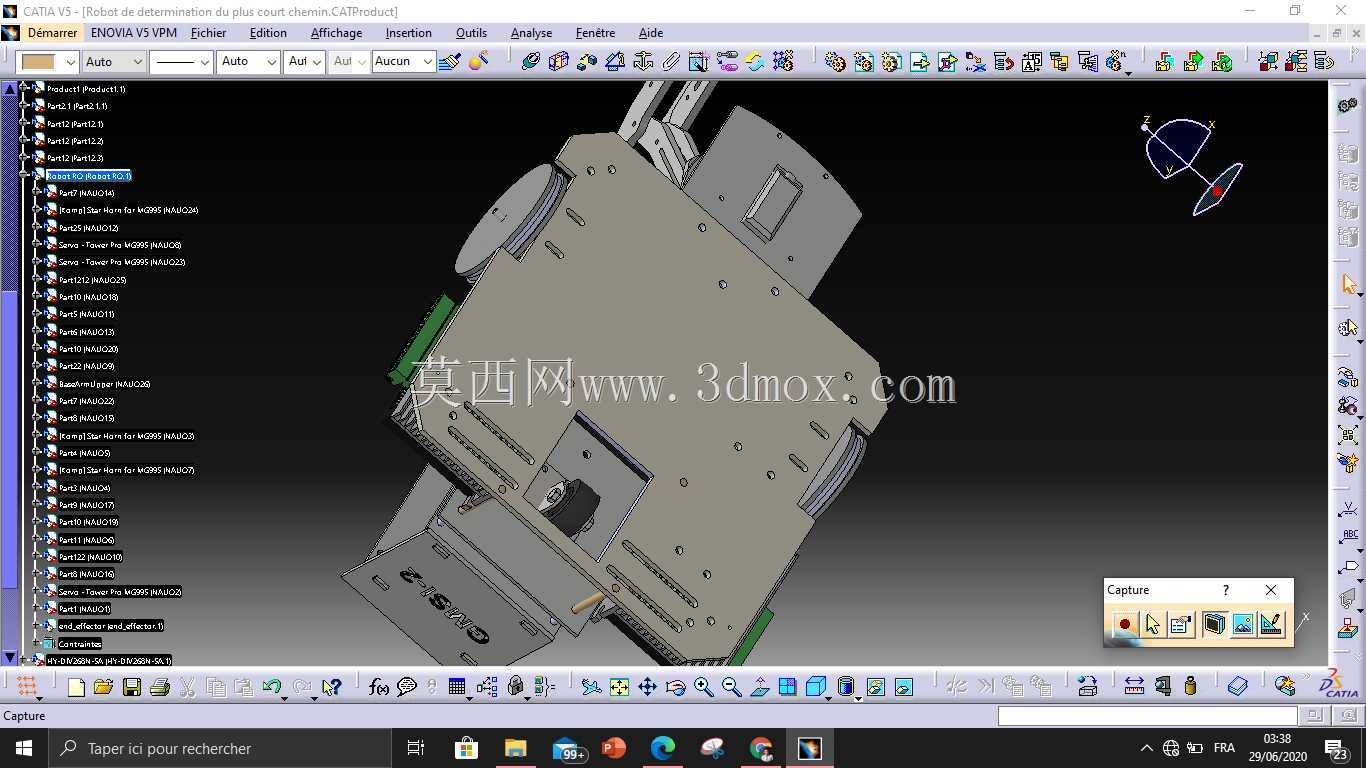Click the Measure Between icon

(1134, 687)
